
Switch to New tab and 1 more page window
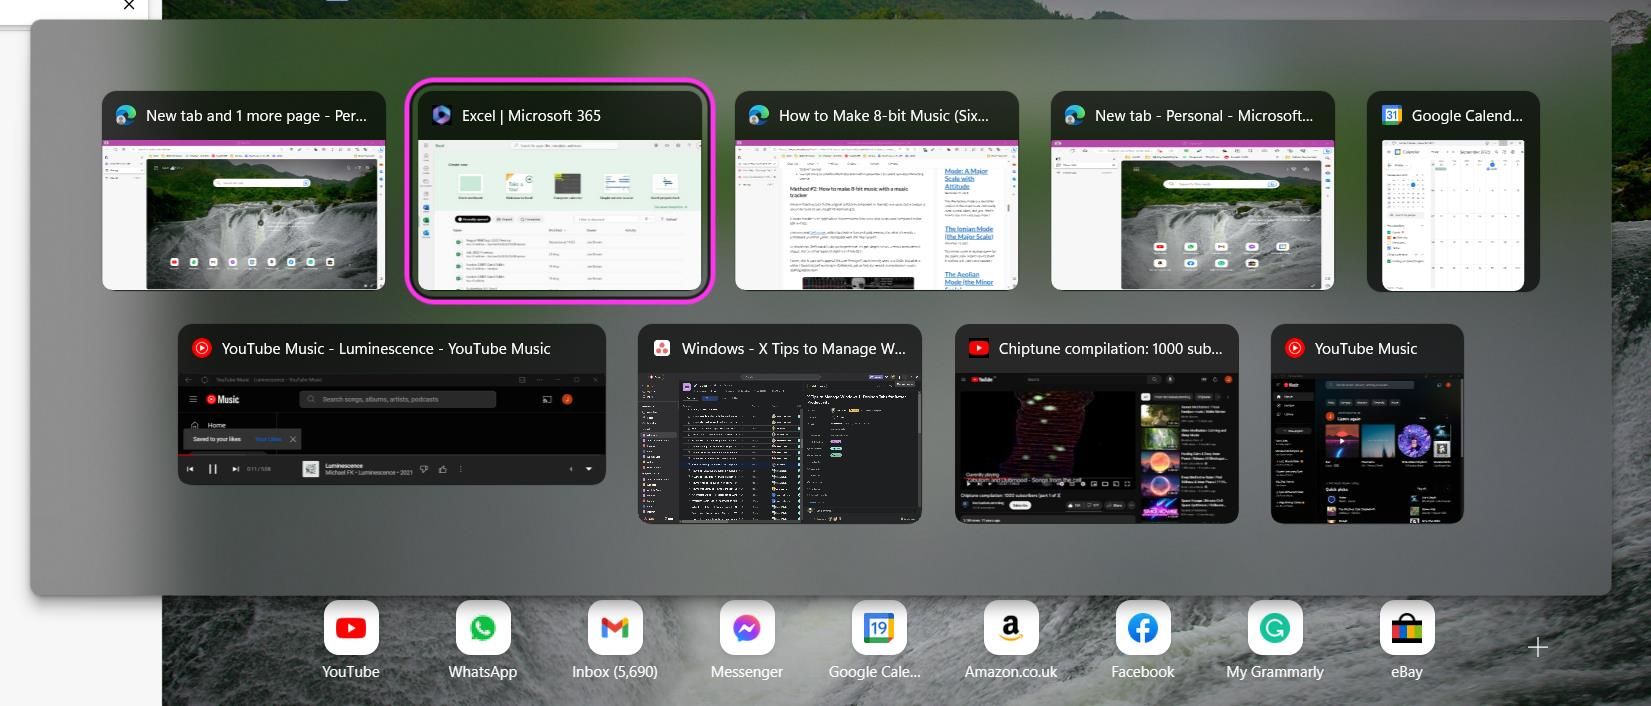[244, 191]
